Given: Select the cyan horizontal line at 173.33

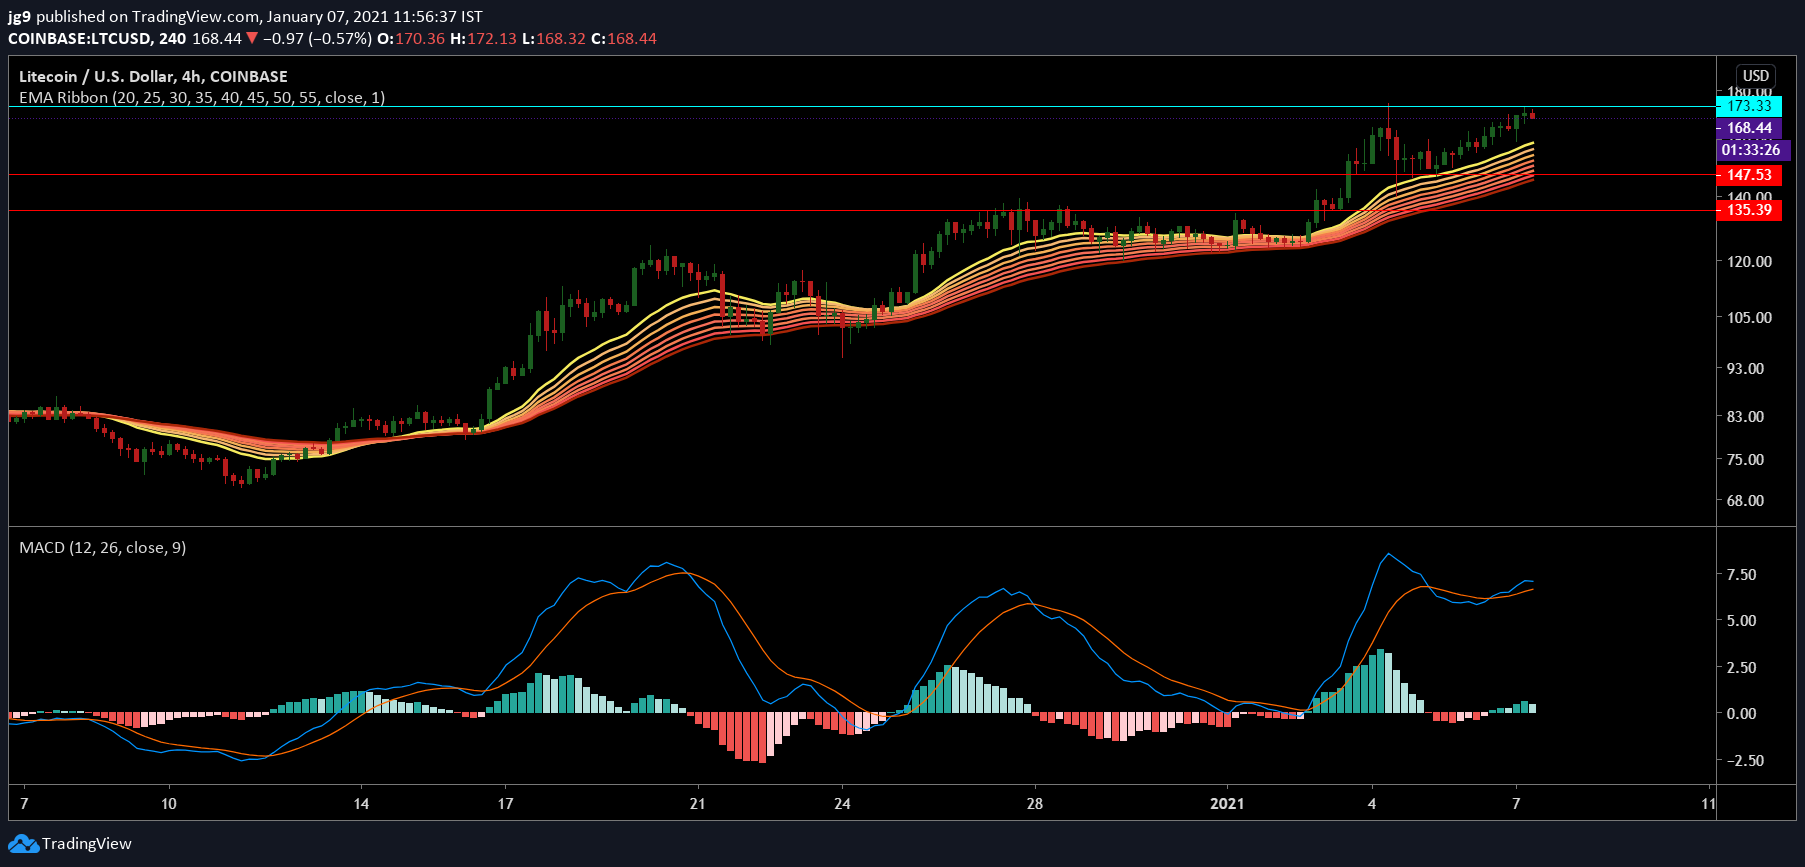Looking at the screenshot, I should pyautogui.click(x=860, y=106).
